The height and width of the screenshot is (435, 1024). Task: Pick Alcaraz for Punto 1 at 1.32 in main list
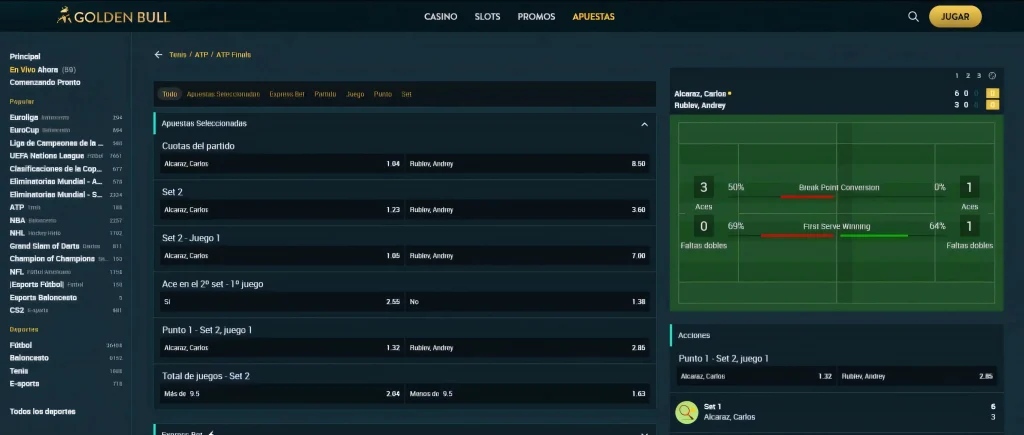(281, 348)
